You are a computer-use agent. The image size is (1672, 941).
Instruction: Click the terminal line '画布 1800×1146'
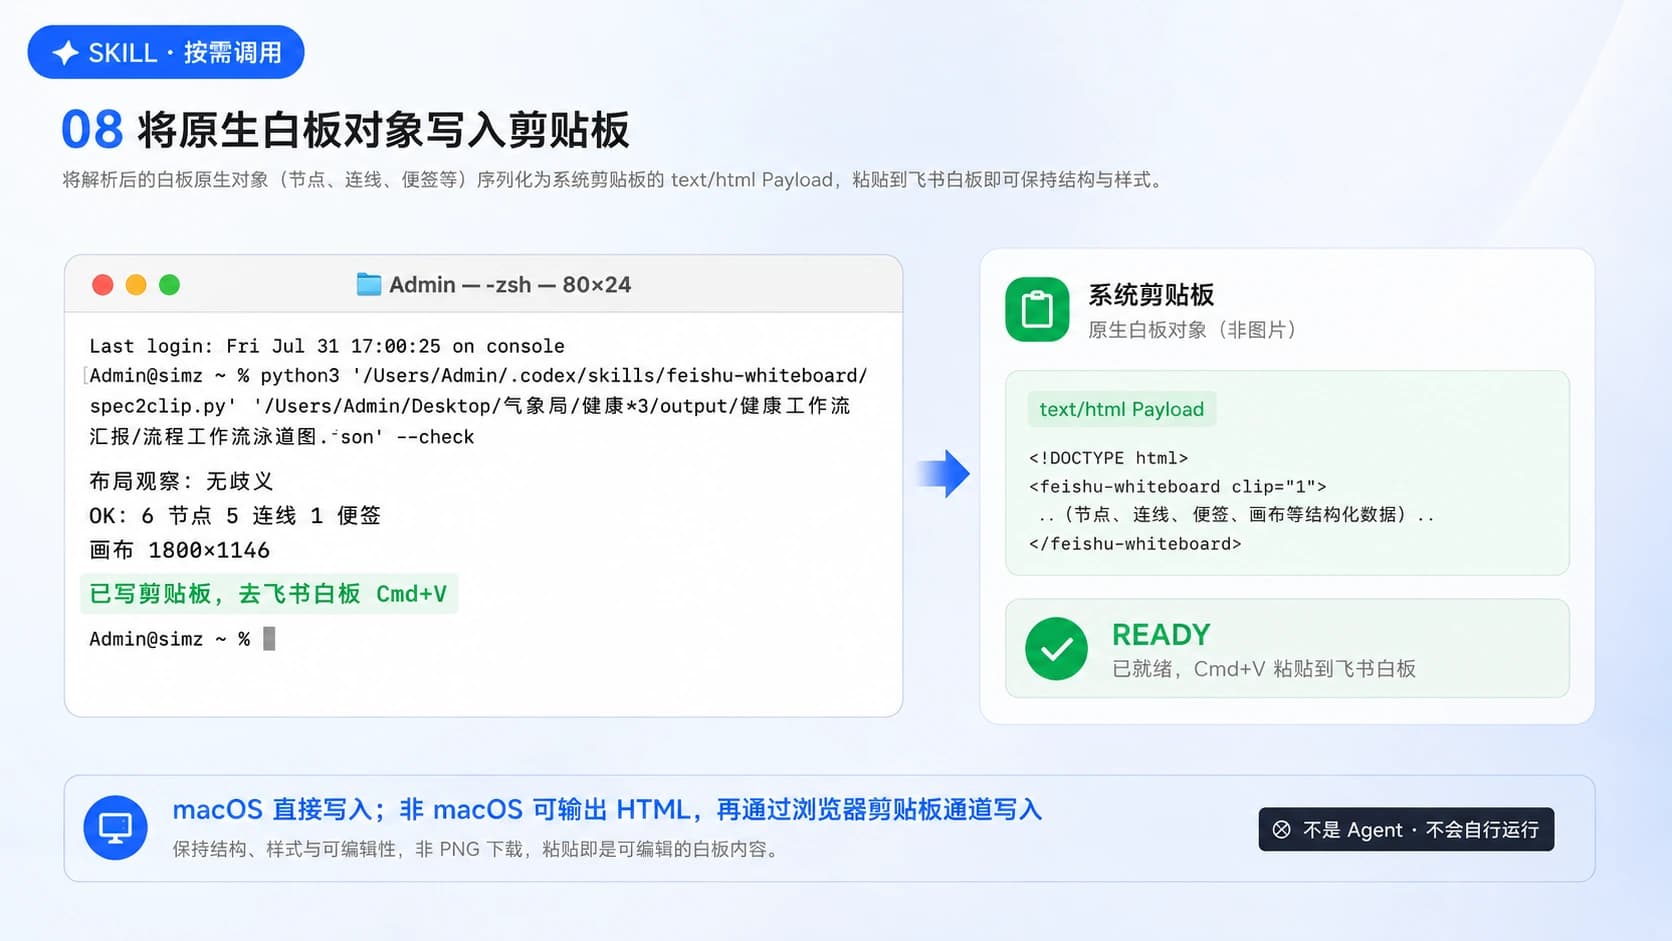tap(179, 551)
